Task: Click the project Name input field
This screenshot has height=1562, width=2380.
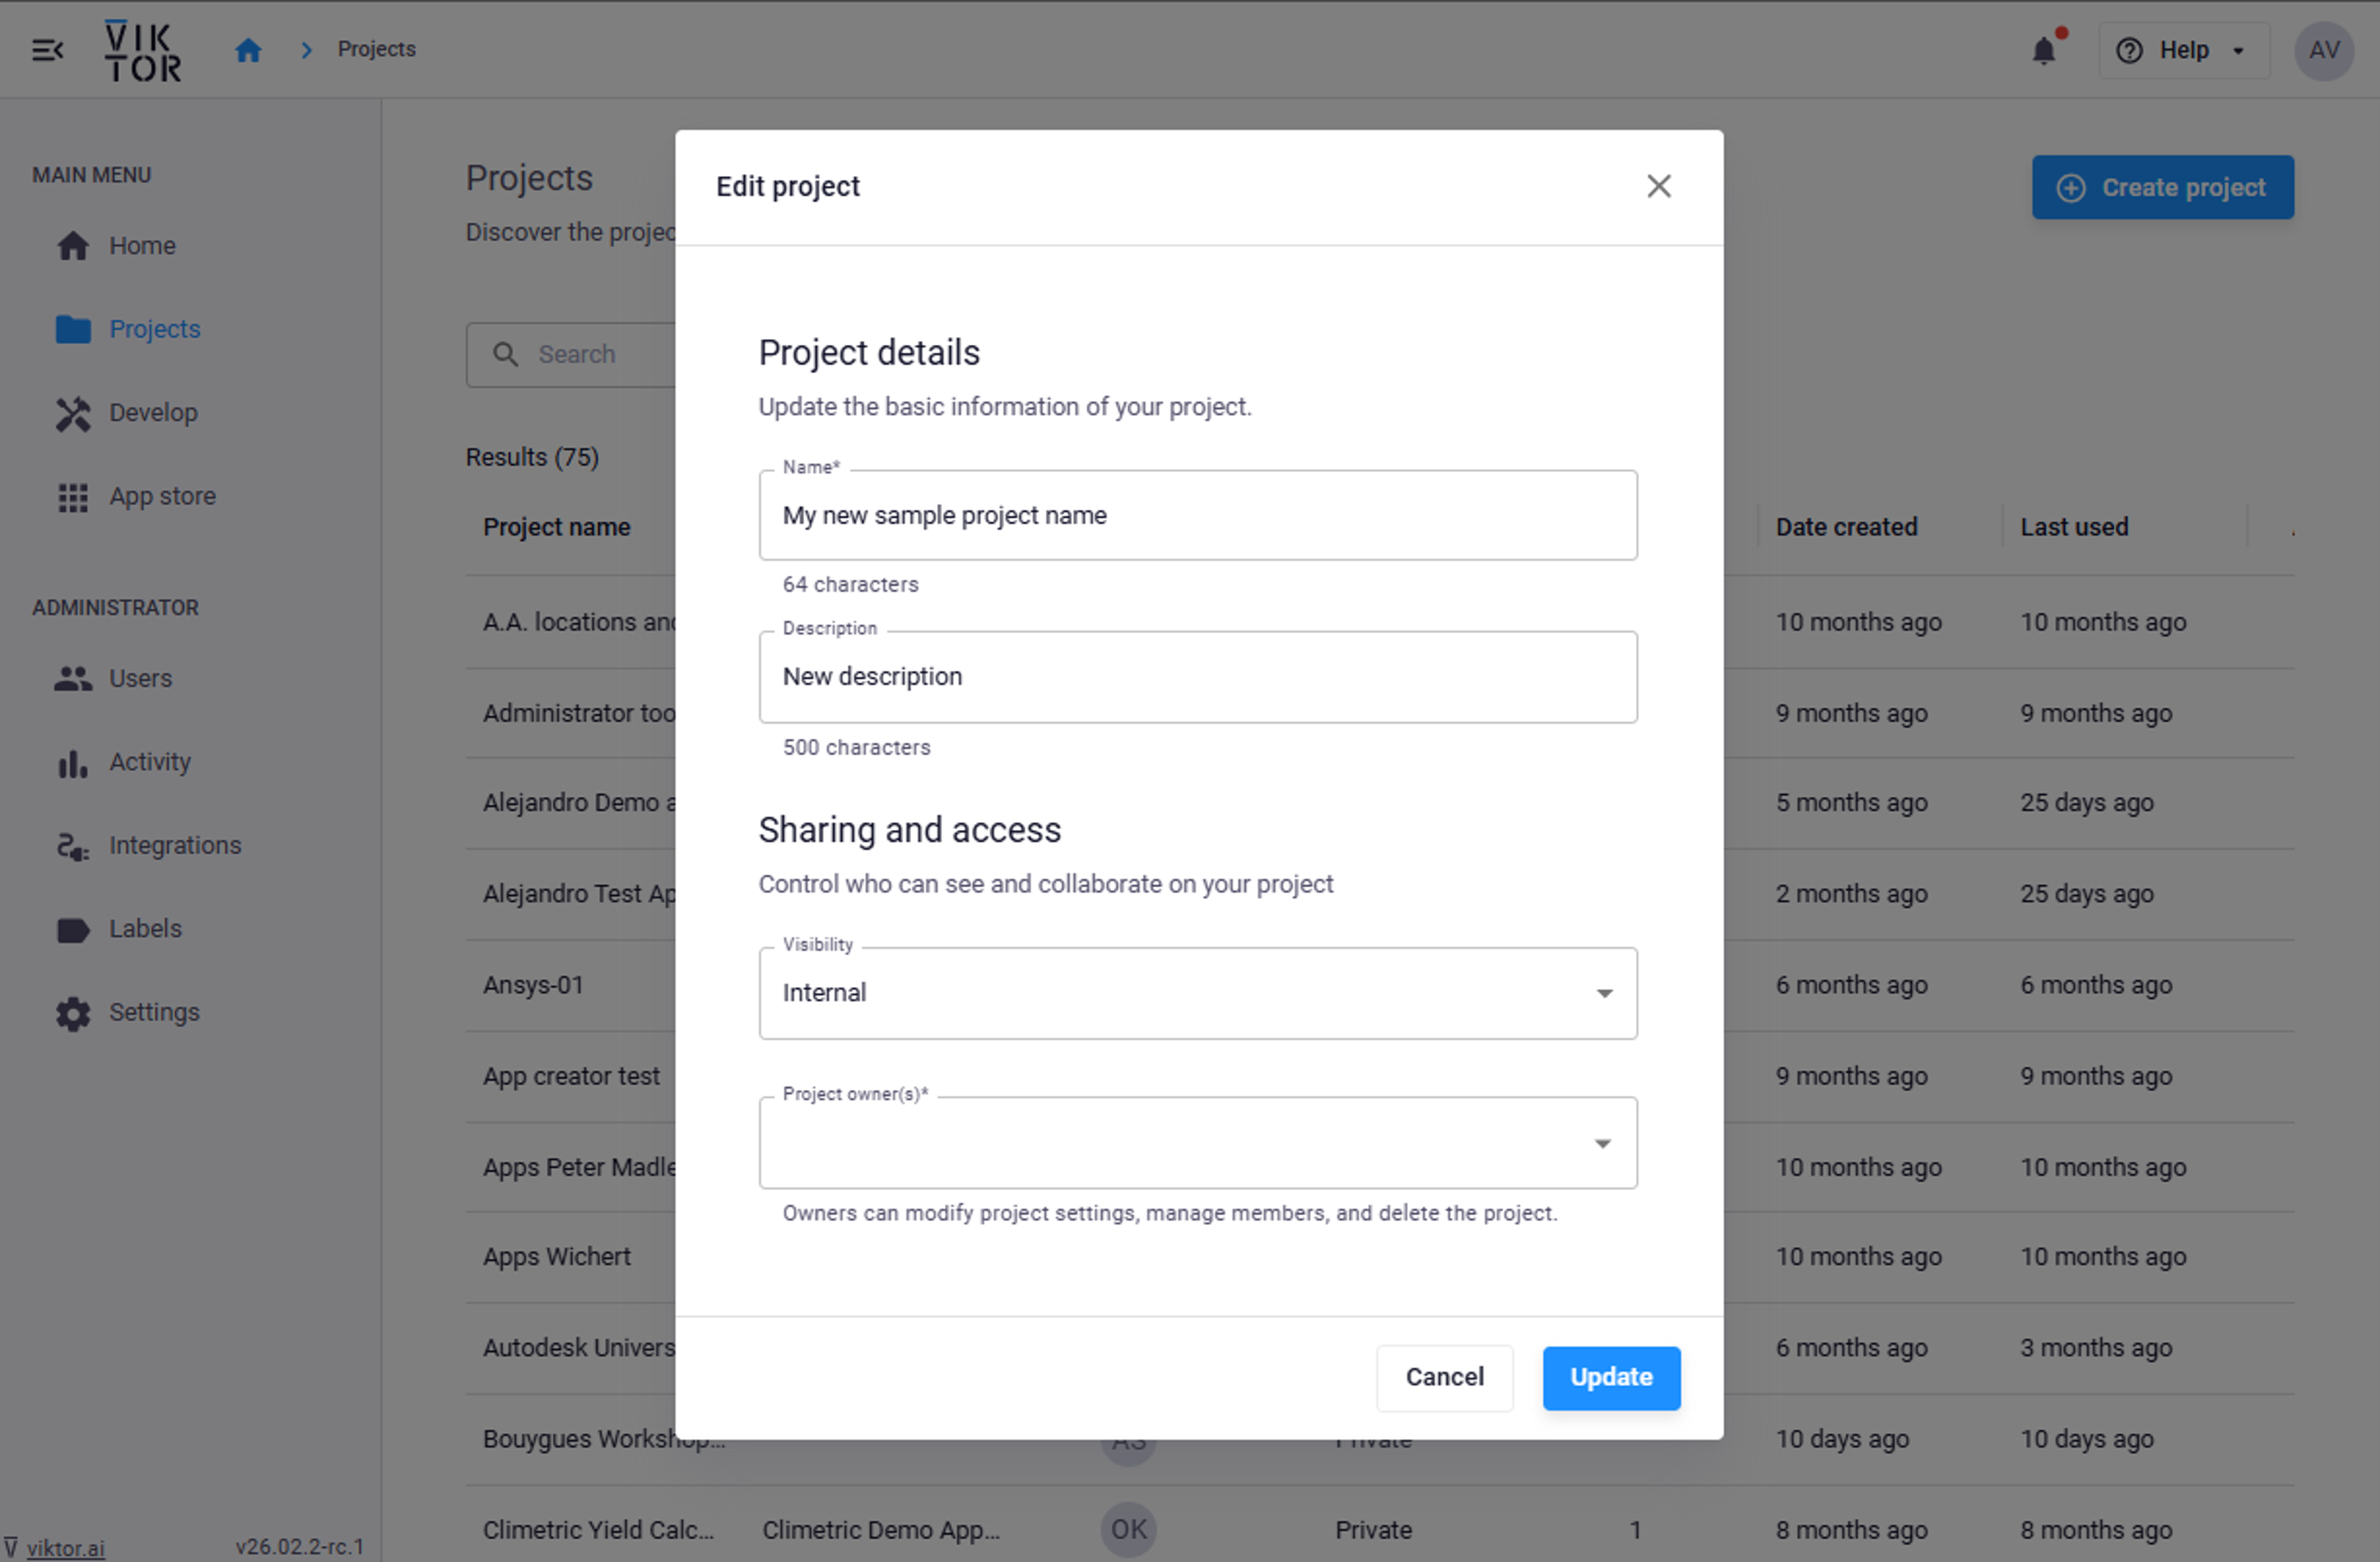Action: pos(1197,516)
